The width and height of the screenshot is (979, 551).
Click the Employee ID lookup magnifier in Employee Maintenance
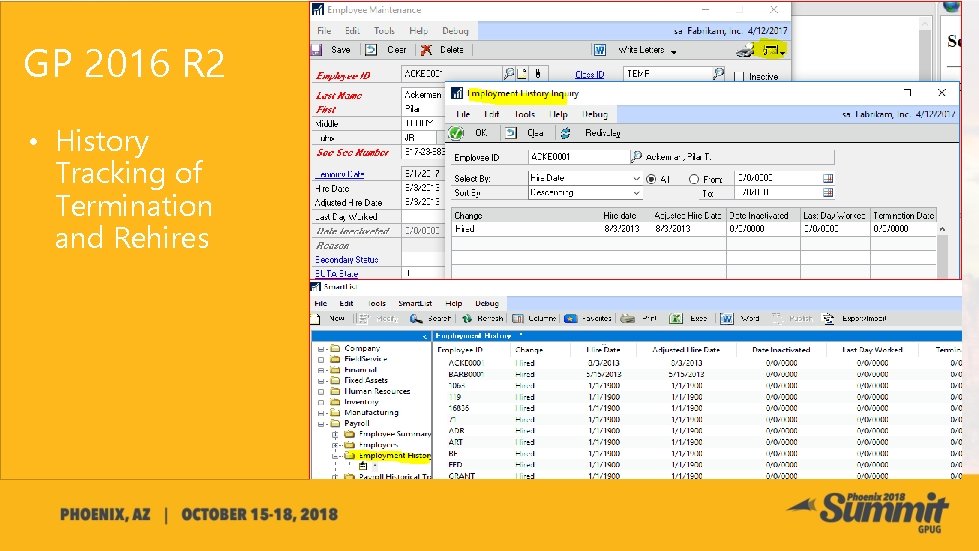click(509, 74)
